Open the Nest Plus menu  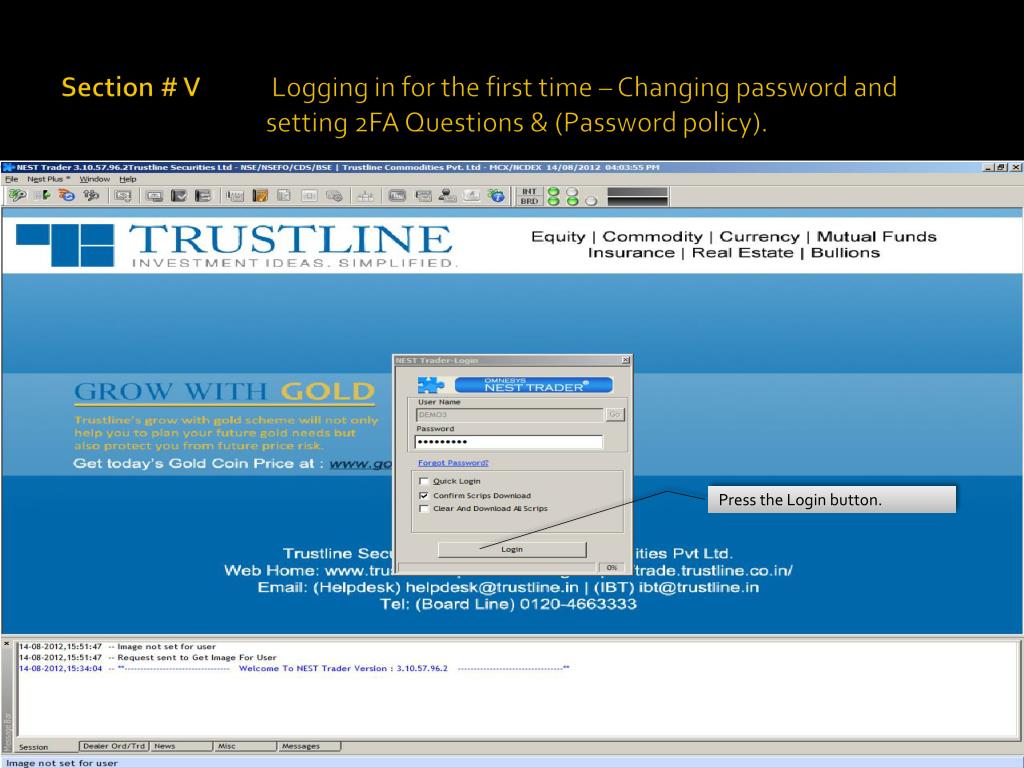48,179
